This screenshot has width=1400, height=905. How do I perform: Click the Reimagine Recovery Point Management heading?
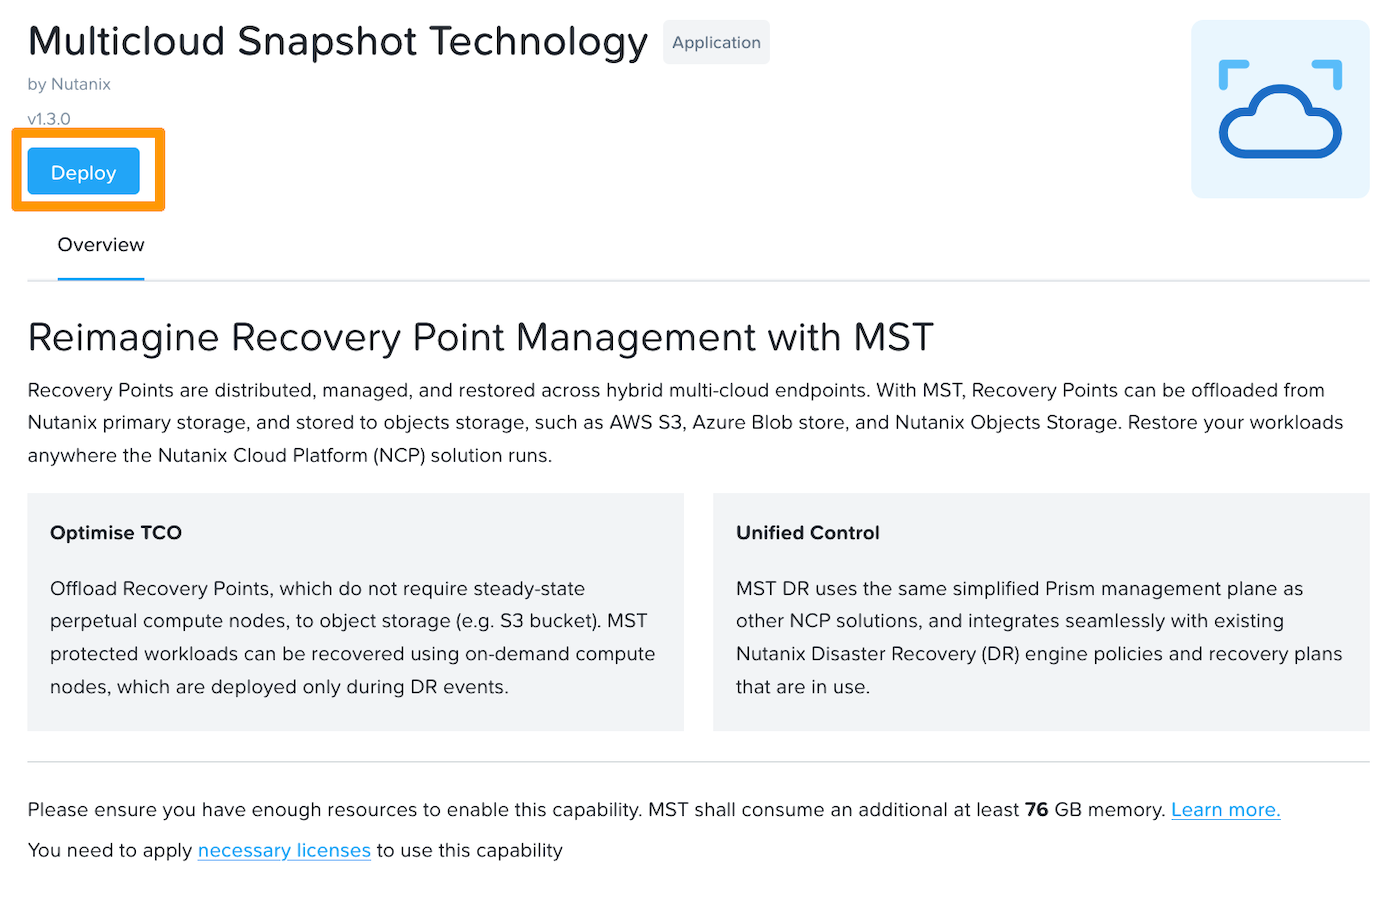[480, 337]
